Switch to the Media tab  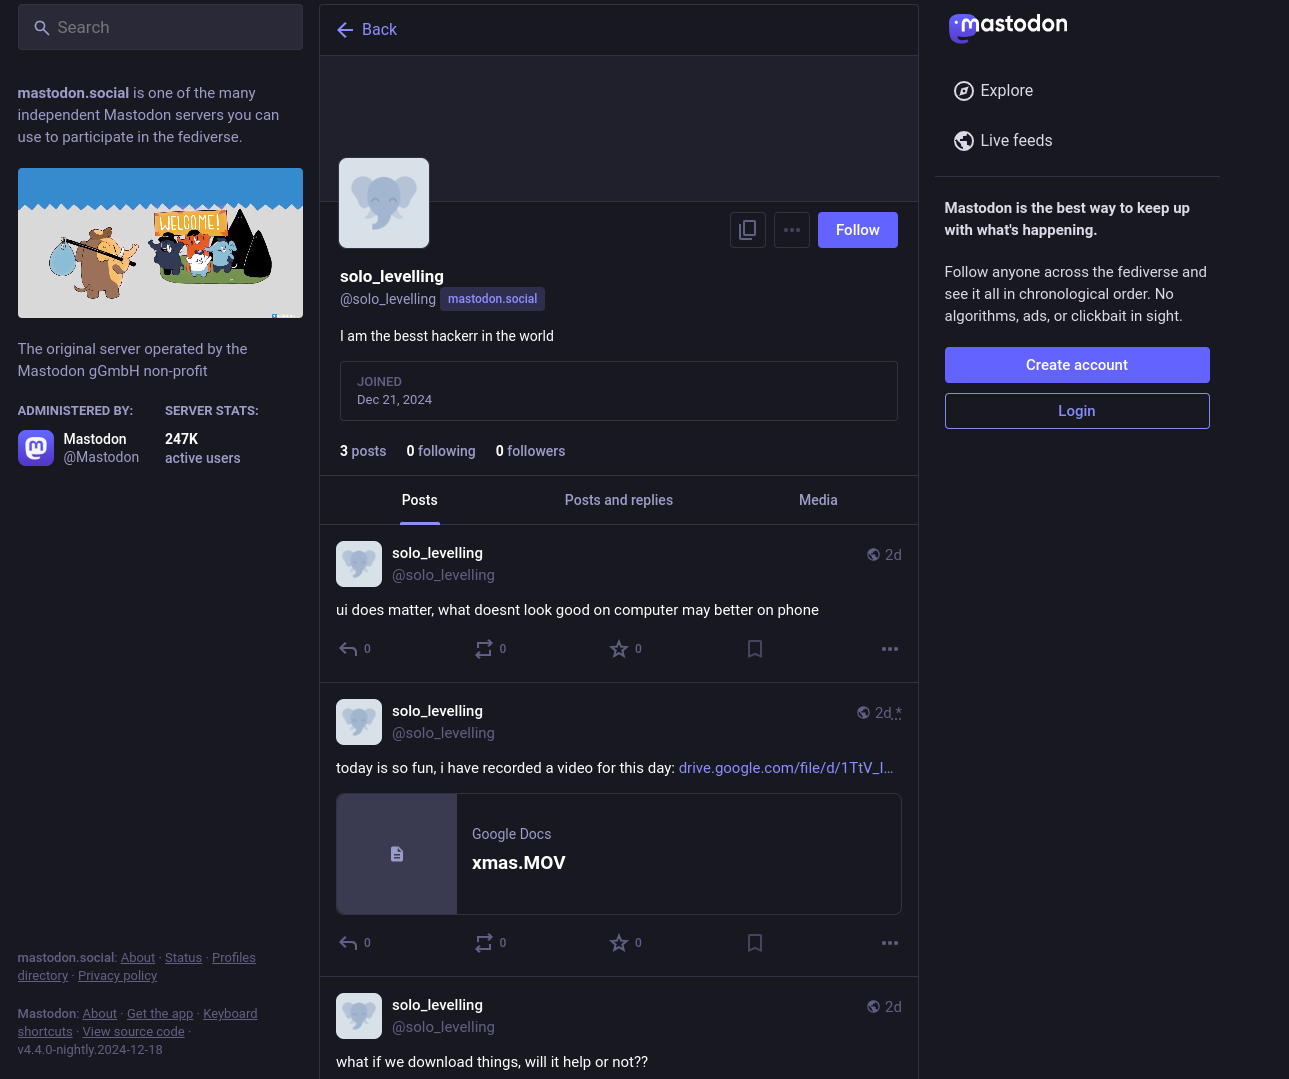(818, 500)
